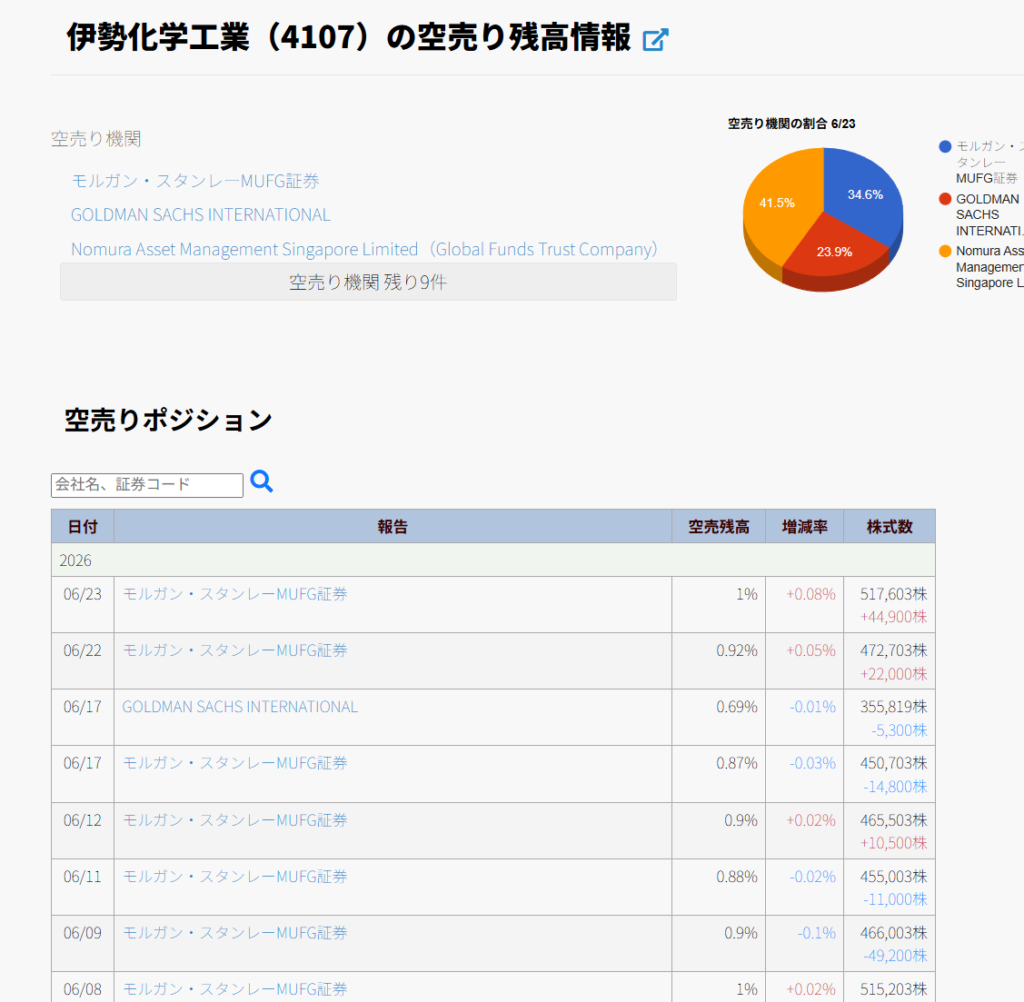Screen dimensions: 1024x1002
Task: Click the 増減率 column header
Action: (x=805, y=526)
